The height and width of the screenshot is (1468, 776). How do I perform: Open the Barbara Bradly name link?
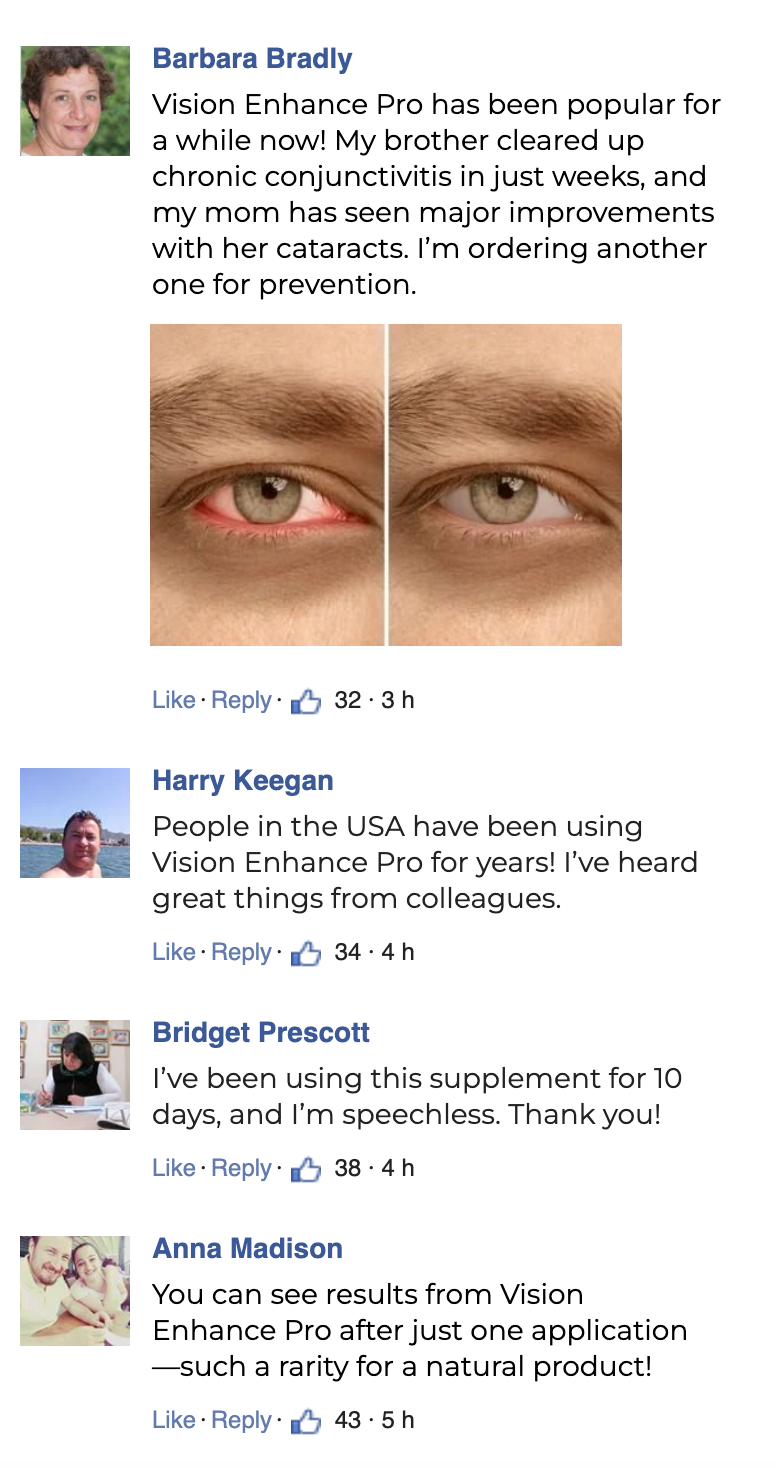pos(252,59)
